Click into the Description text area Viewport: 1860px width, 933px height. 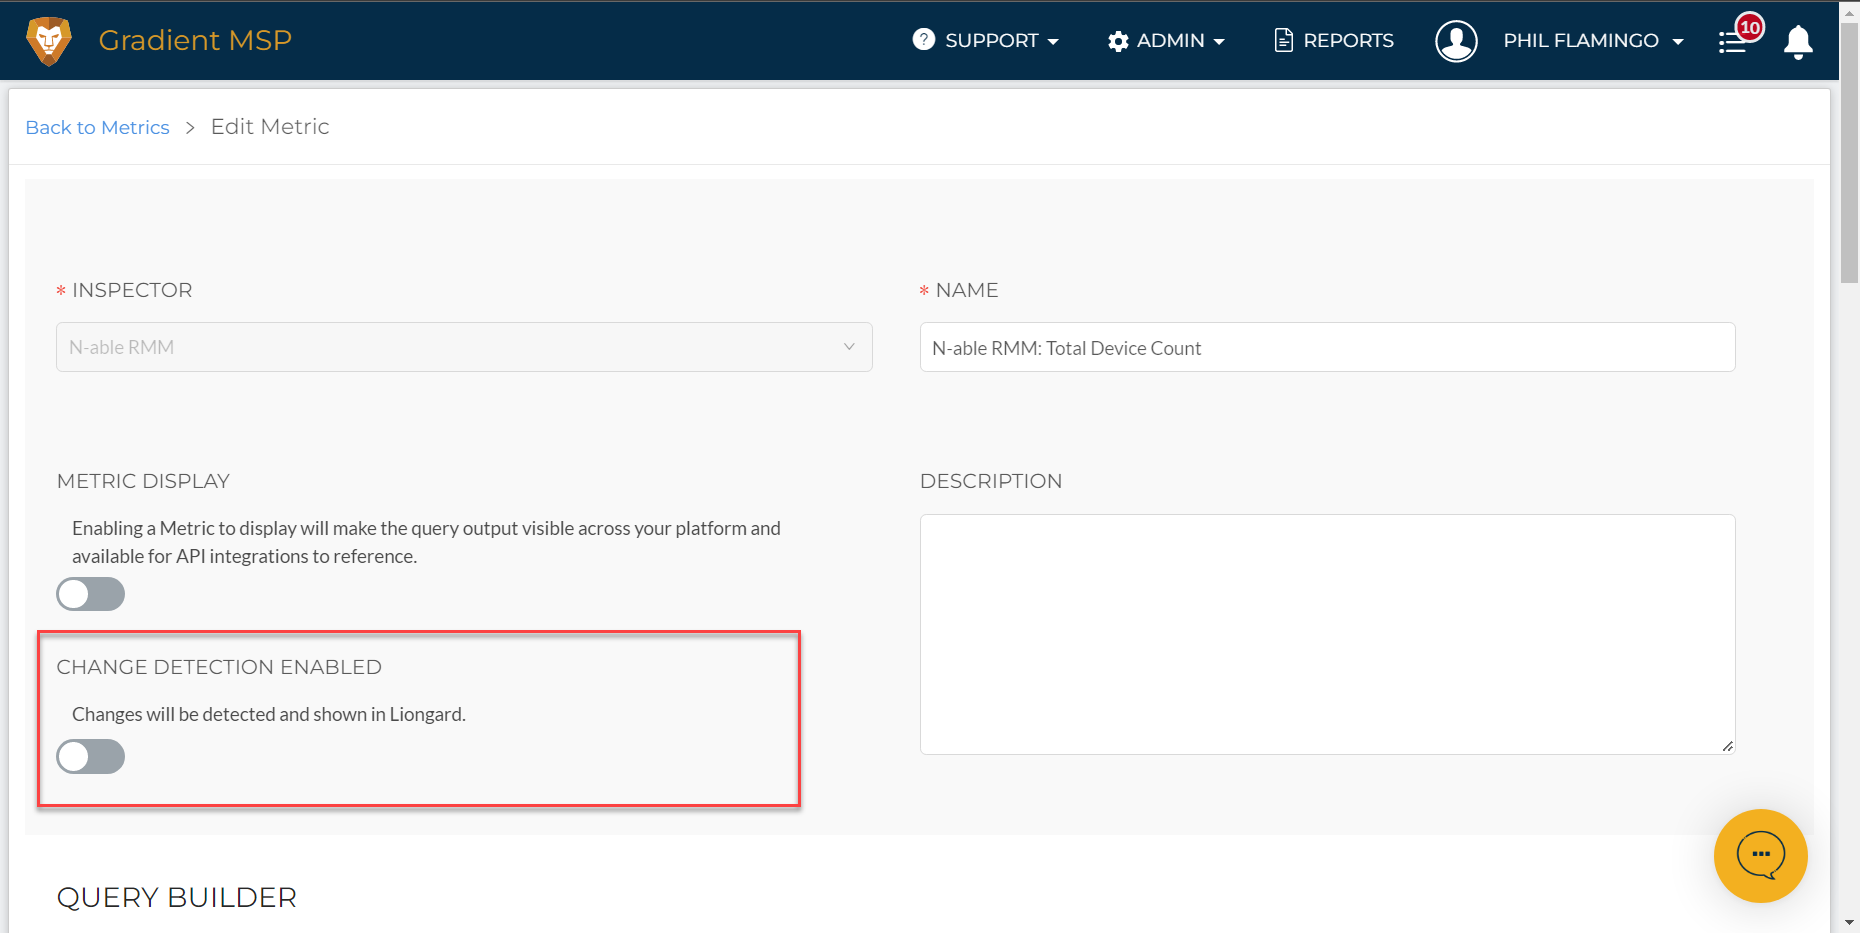pos(1327,634)
